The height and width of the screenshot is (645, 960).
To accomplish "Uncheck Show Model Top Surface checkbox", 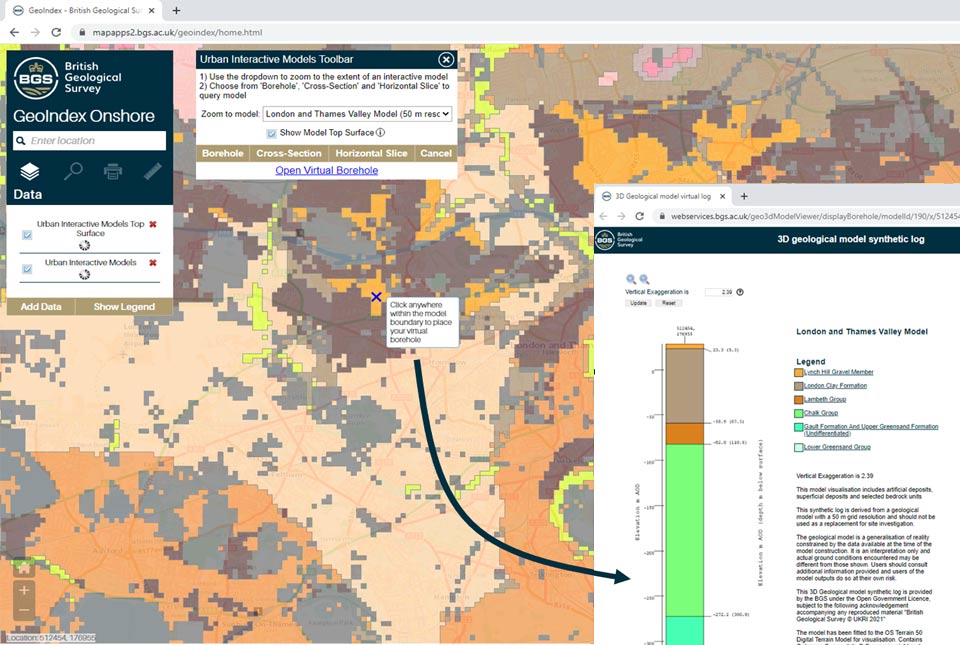I will (271, 133).
